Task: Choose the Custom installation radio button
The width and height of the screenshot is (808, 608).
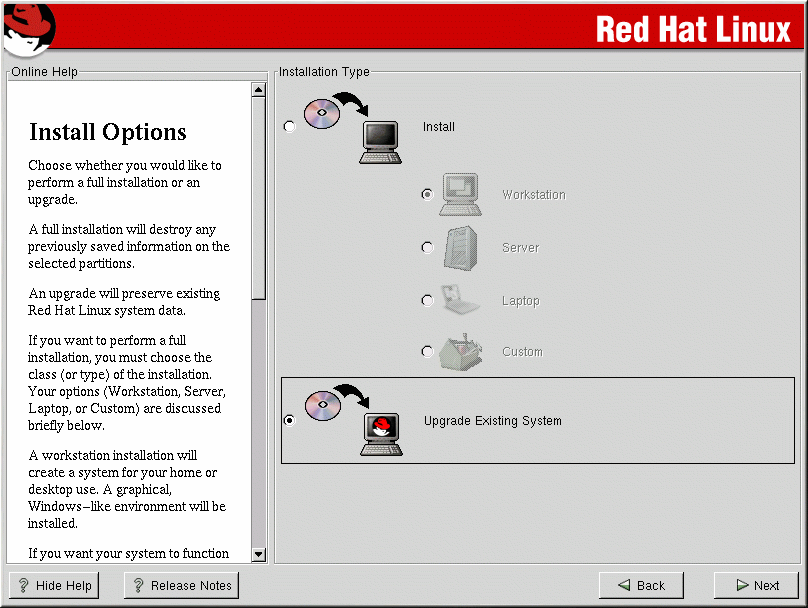Action: 428,352
